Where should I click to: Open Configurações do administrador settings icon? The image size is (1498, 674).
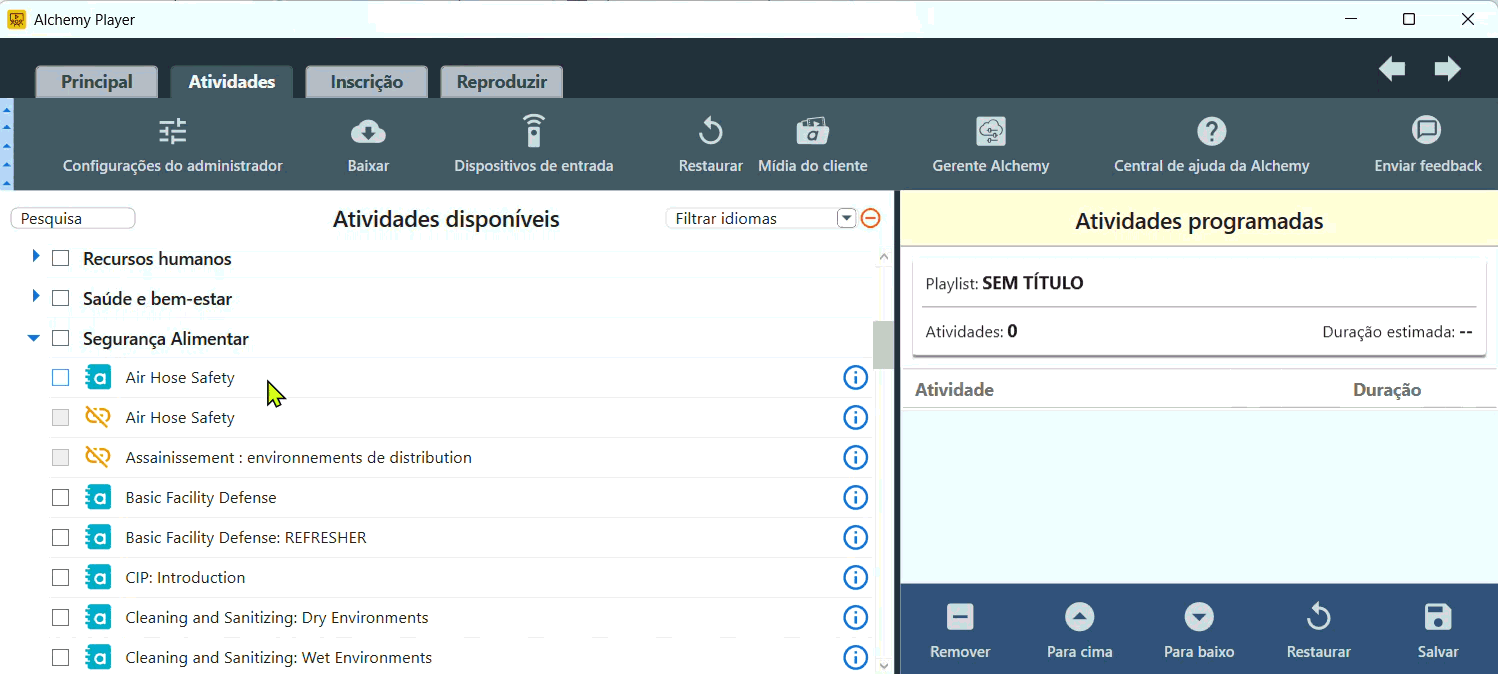point(173,131)
